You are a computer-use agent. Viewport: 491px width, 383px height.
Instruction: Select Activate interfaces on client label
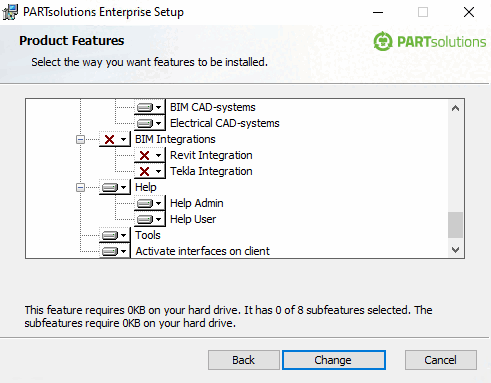point(202,251)
